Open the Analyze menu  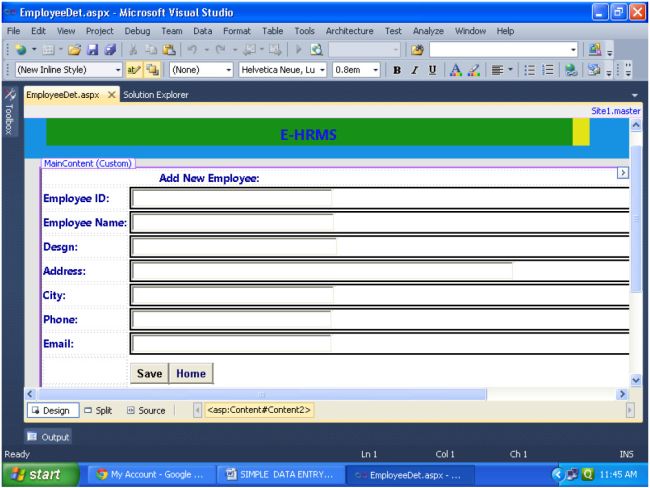(428, 31)
